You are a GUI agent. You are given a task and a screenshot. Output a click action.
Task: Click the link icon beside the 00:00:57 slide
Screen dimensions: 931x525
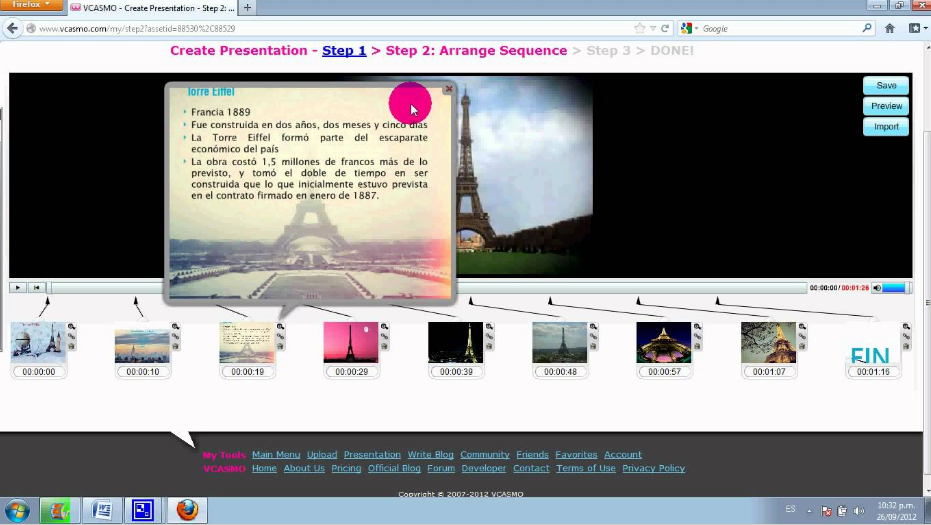coord(698,337)
